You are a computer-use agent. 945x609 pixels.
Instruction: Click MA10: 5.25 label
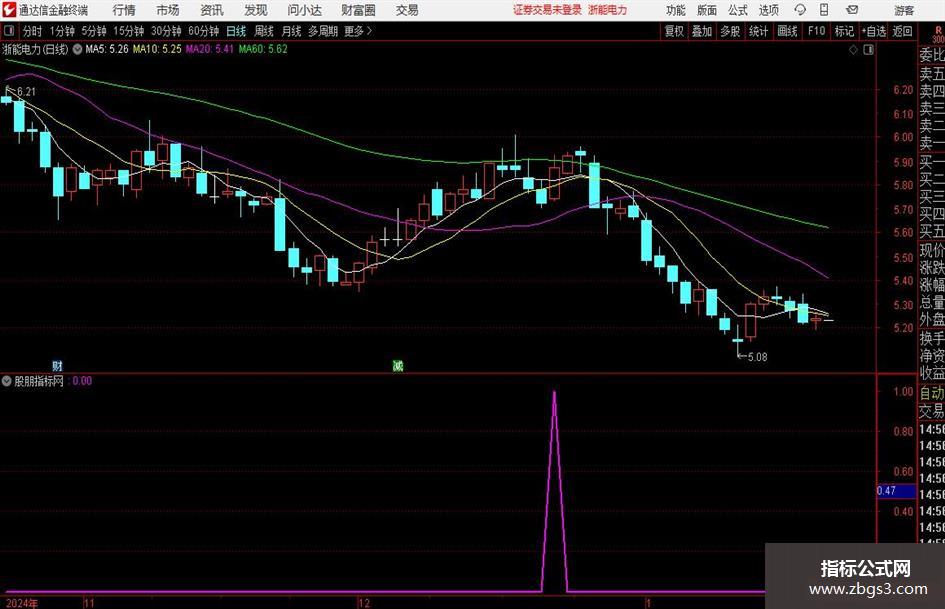coord(157,49)
